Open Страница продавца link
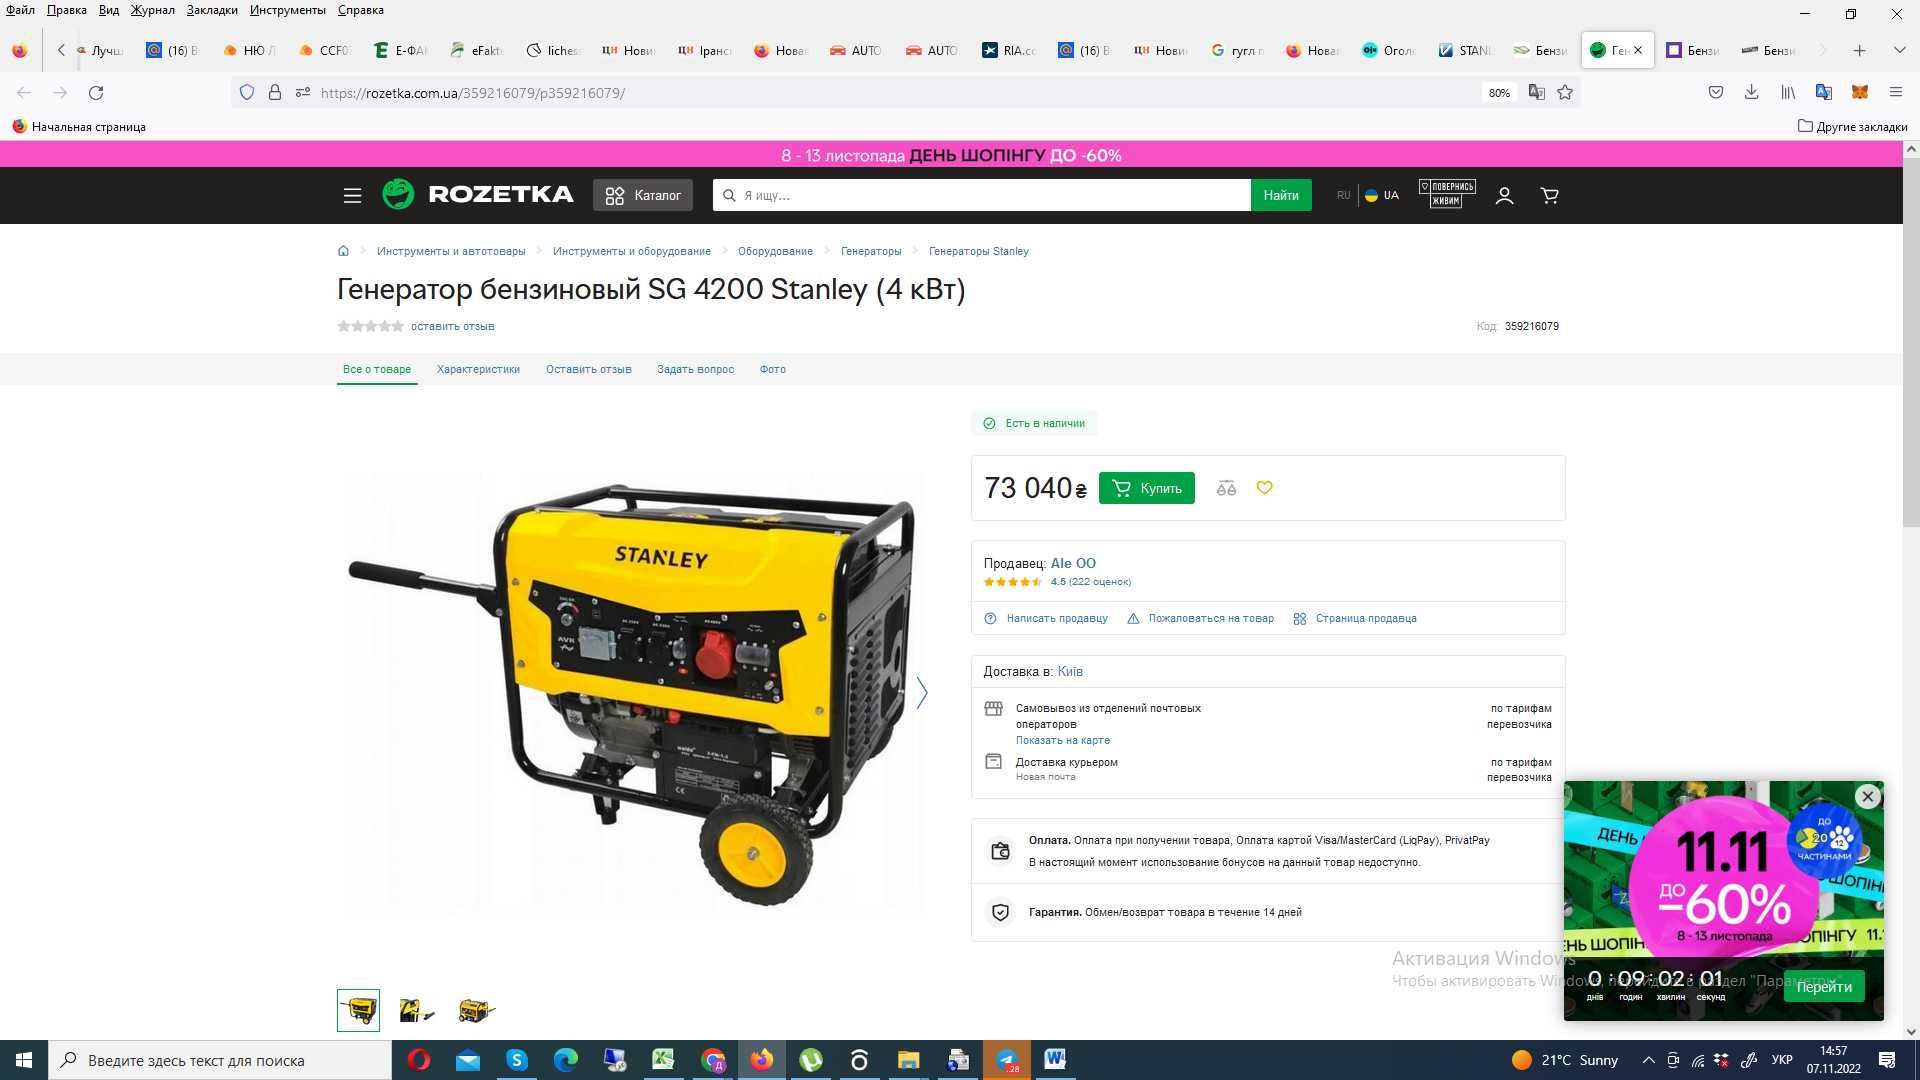 (x=1366, y=618)
